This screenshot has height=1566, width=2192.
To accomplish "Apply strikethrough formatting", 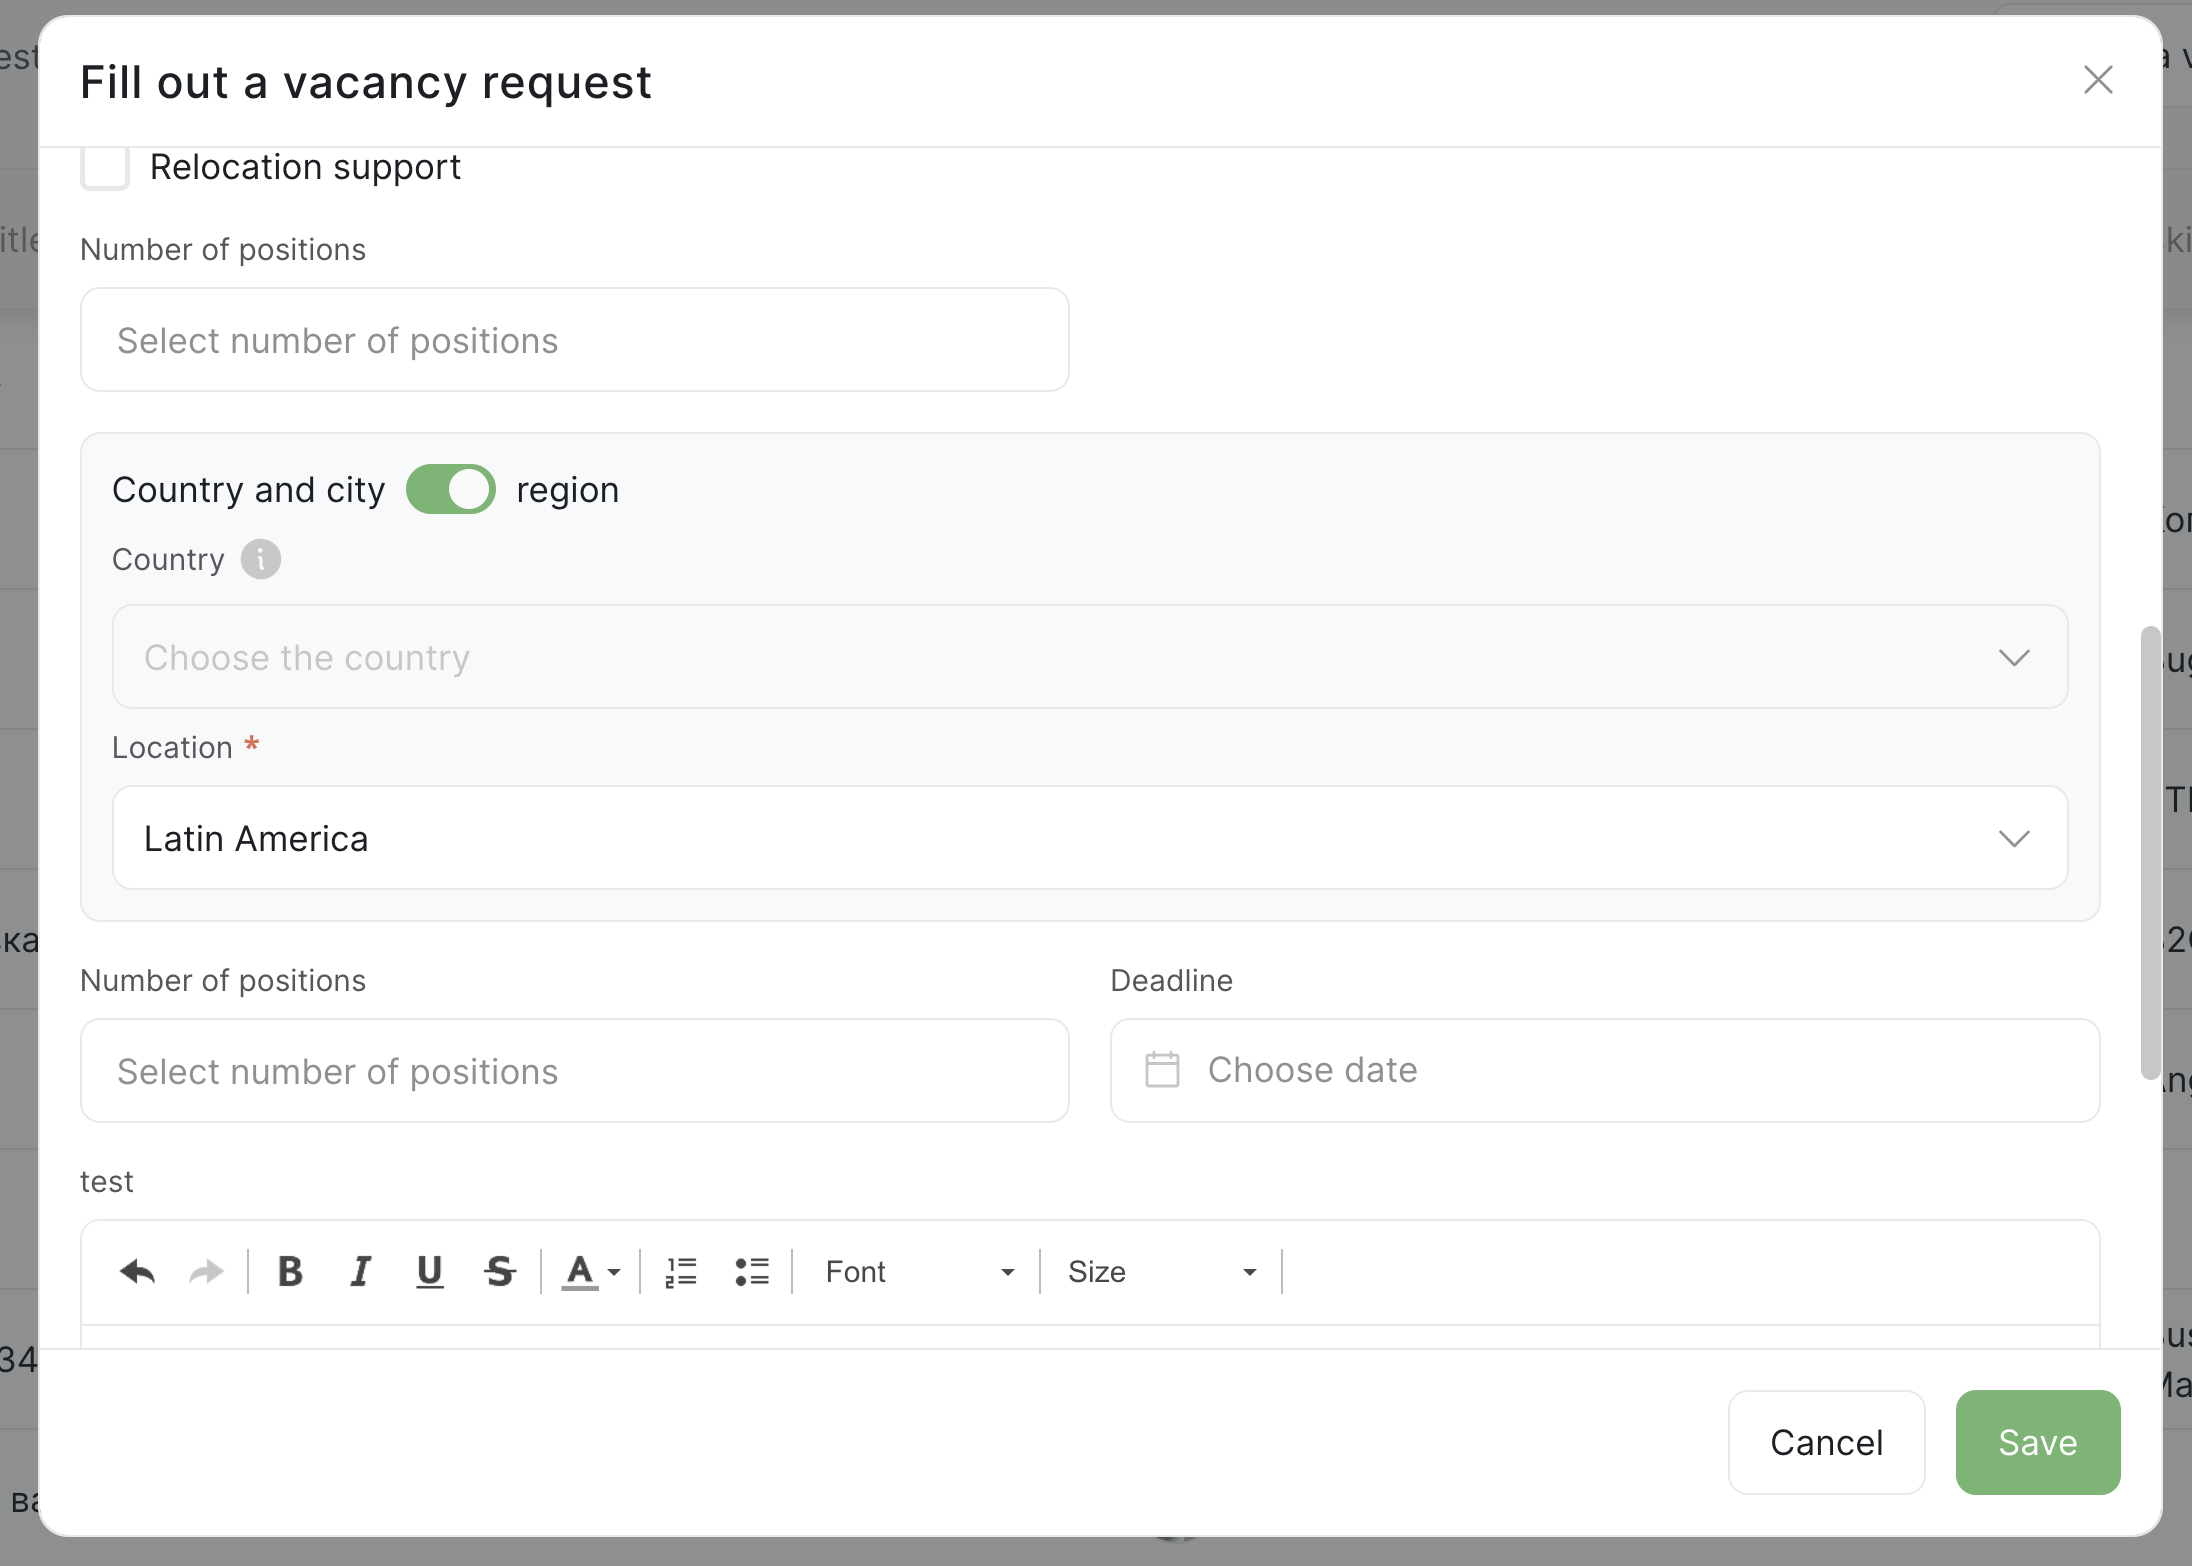I will point(499,1272).
